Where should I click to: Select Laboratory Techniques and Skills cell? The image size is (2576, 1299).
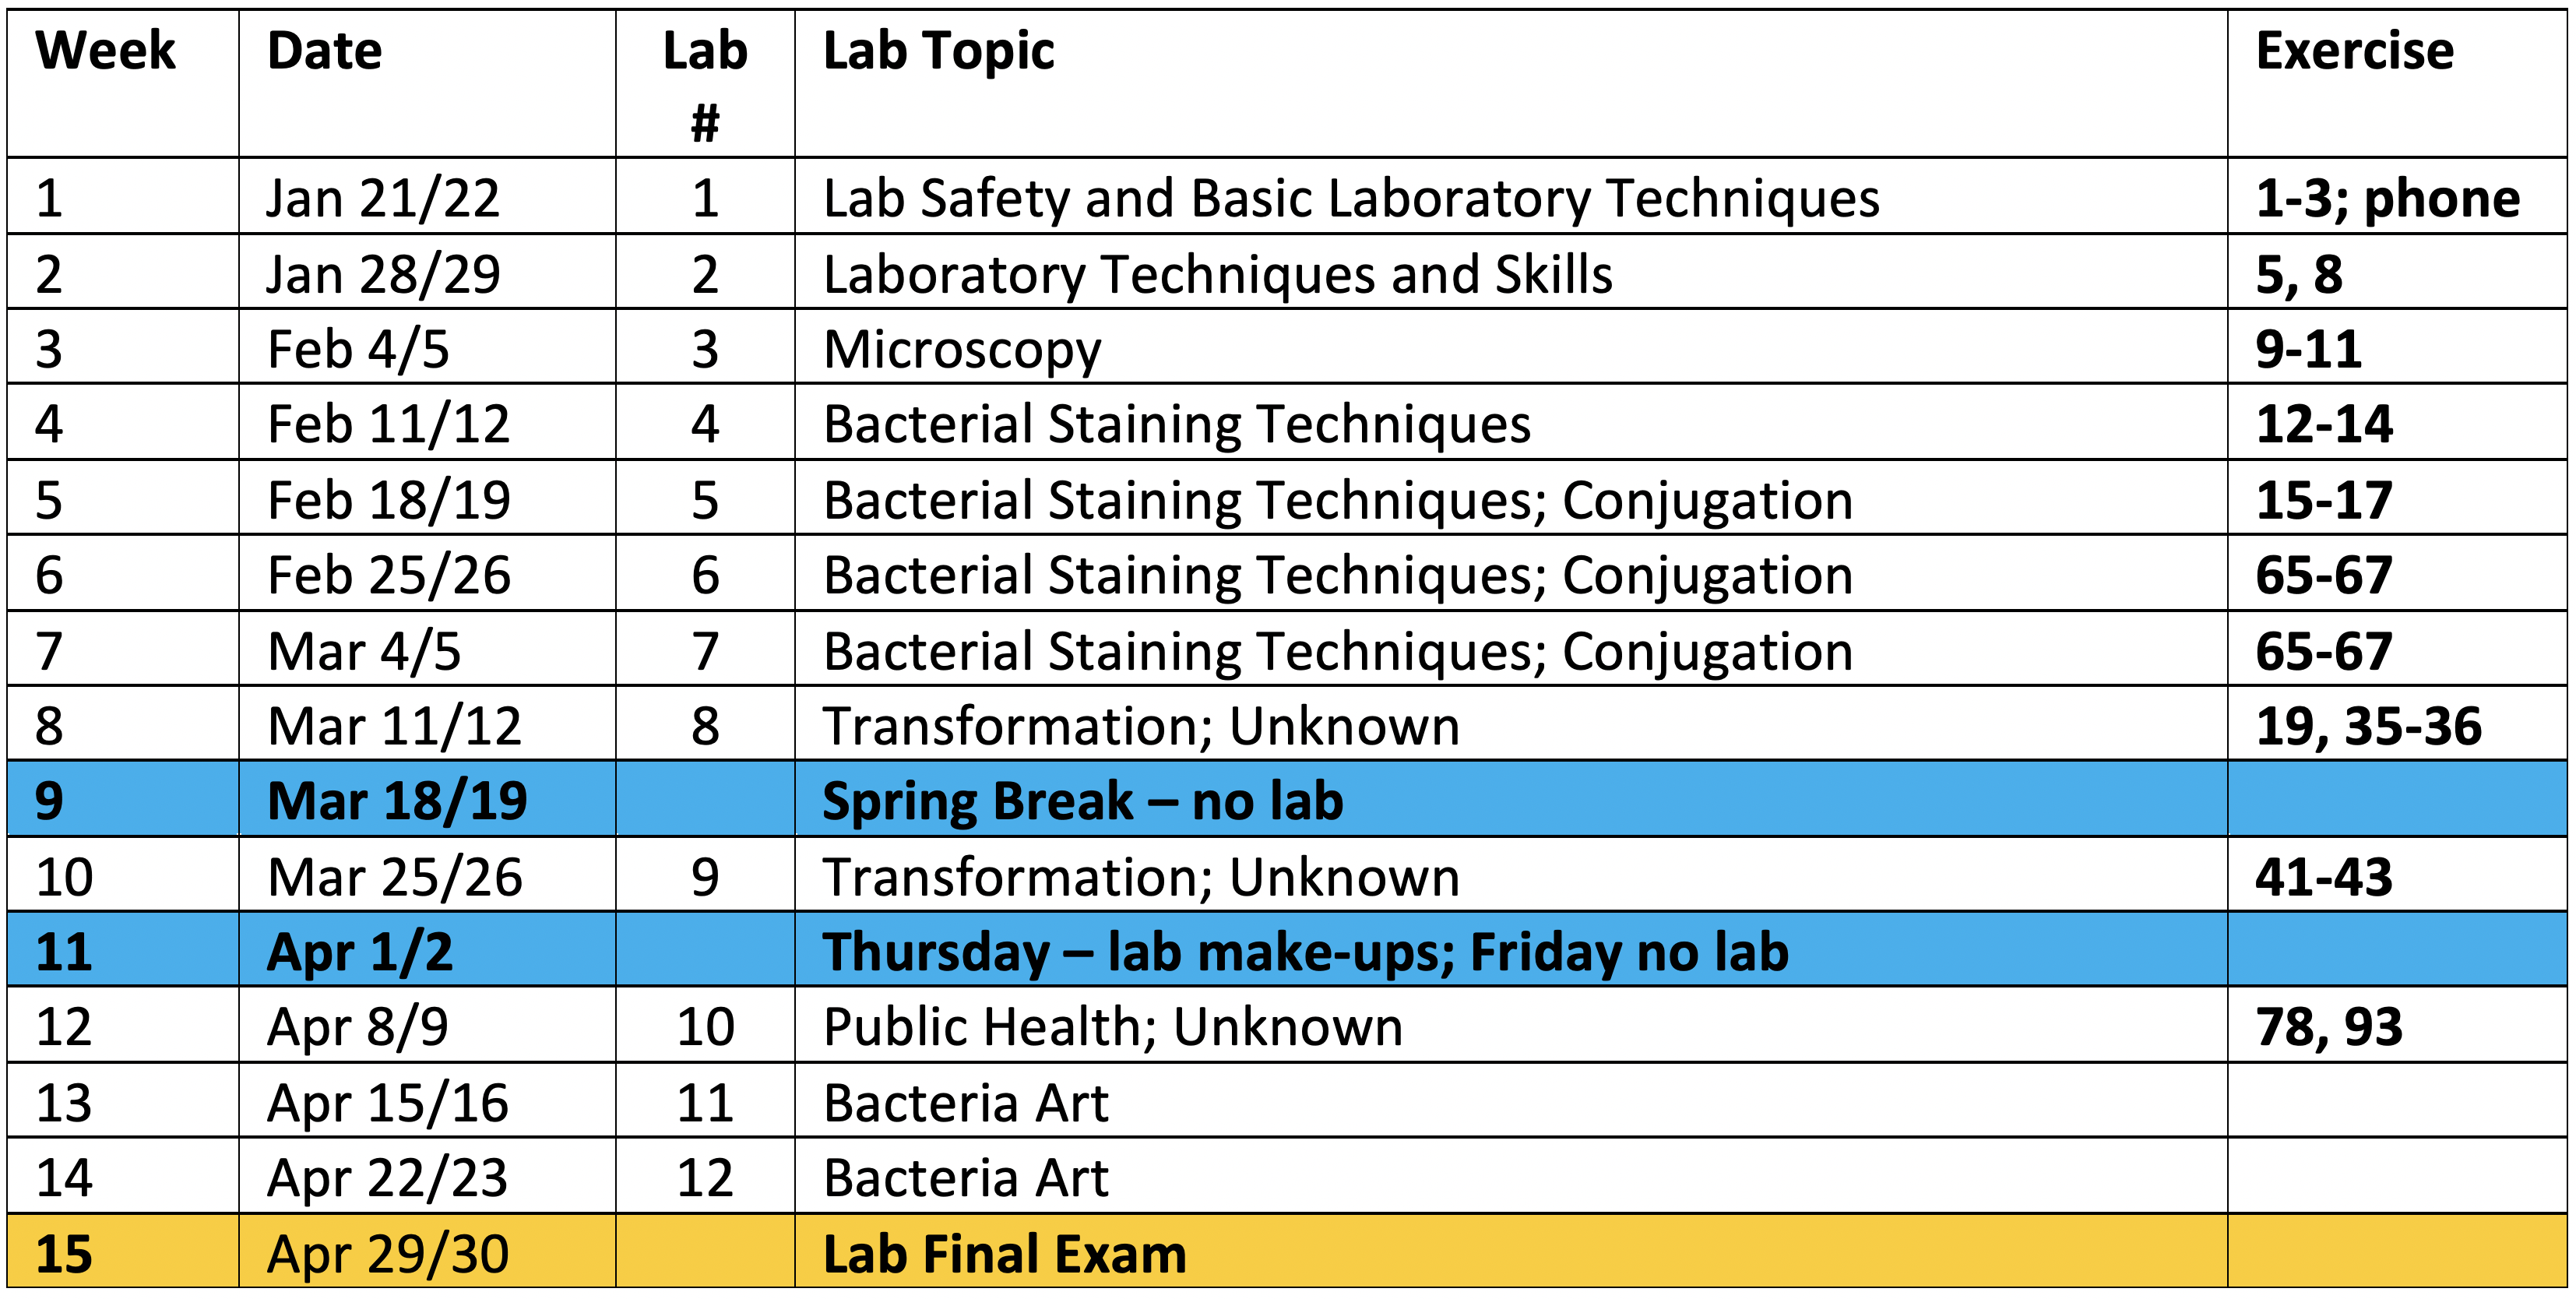[x=1511, y=272]
